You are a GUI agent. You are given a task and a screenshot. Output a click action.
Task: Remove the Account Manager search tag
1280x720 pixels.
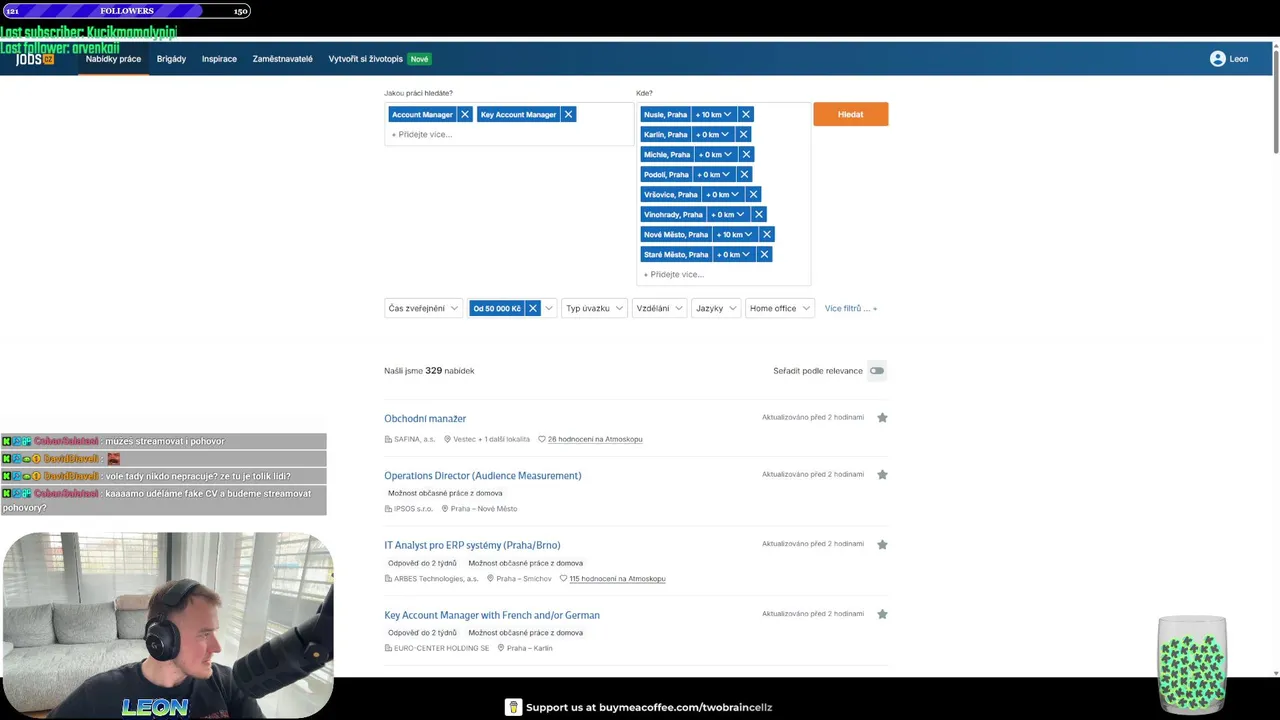coord(465,115)
